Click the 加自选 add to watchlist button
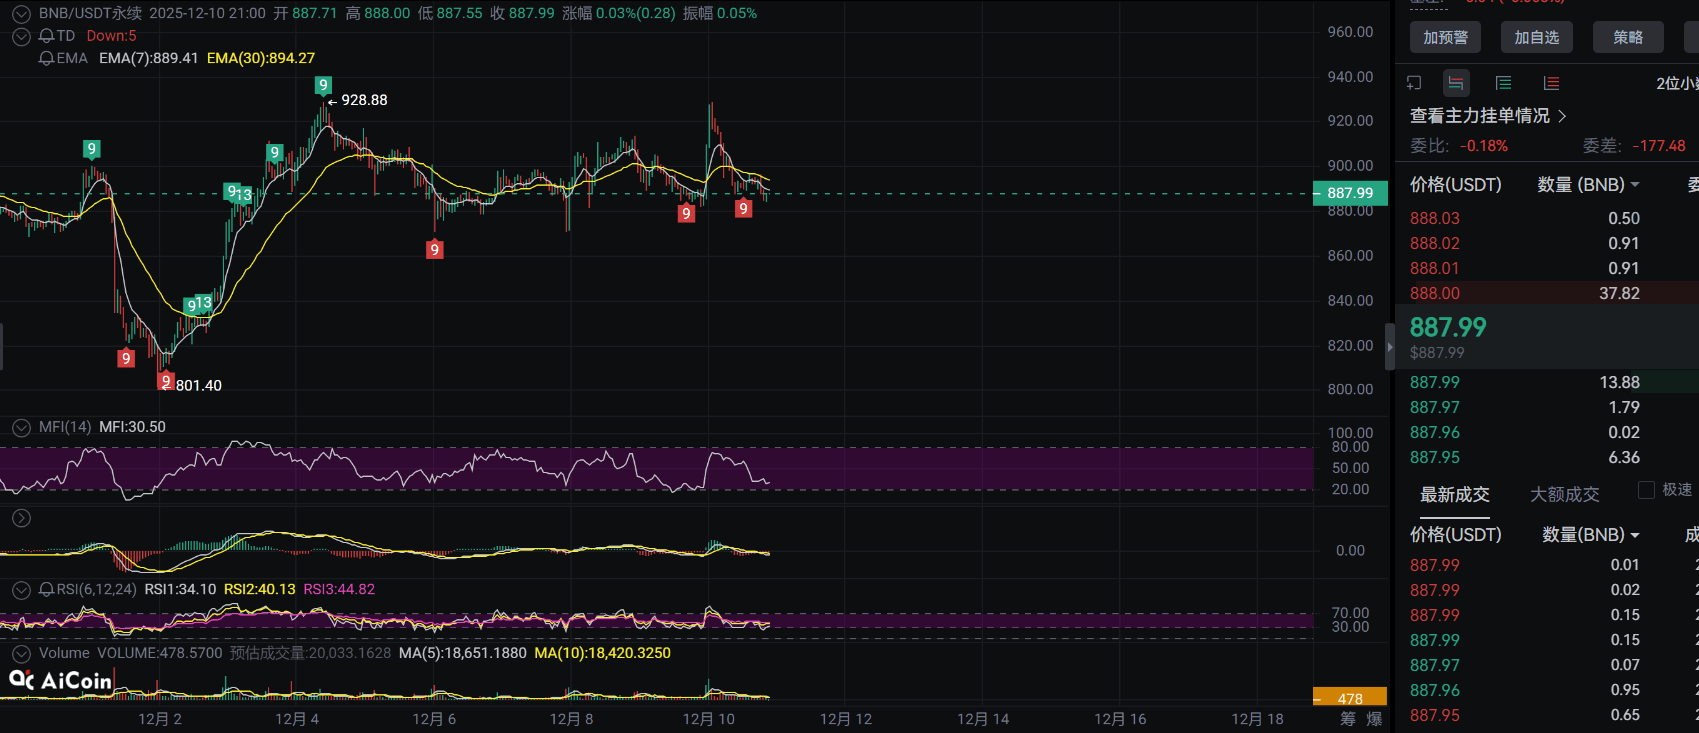1699x733 pixels. 1536,37
